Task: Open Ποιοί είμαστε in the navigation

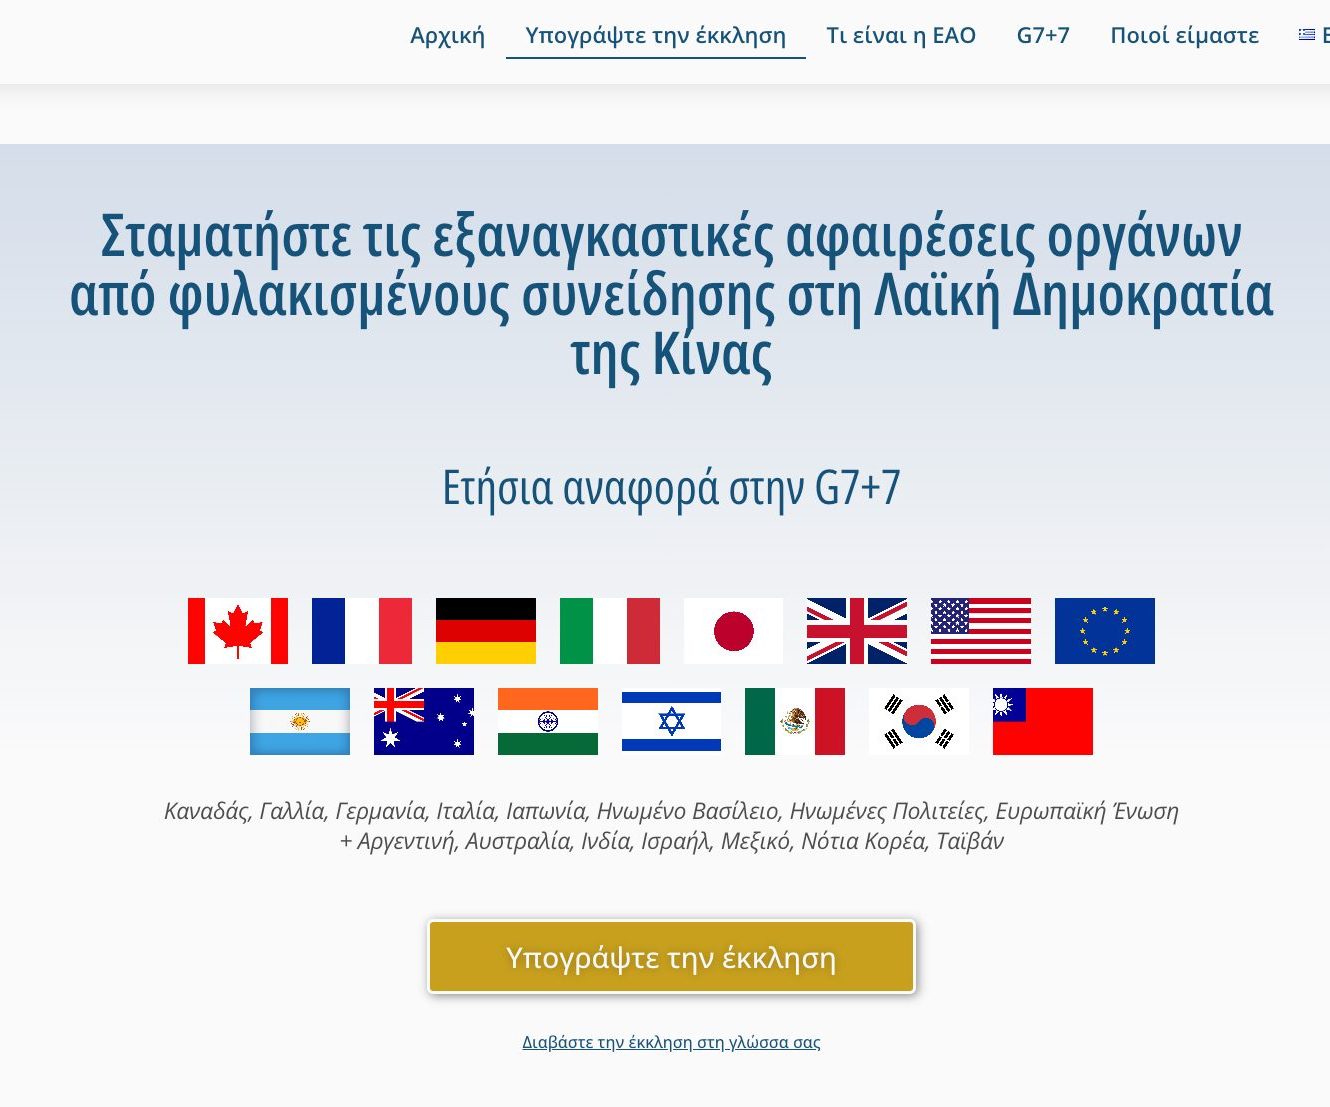Action: point(1185,35)
